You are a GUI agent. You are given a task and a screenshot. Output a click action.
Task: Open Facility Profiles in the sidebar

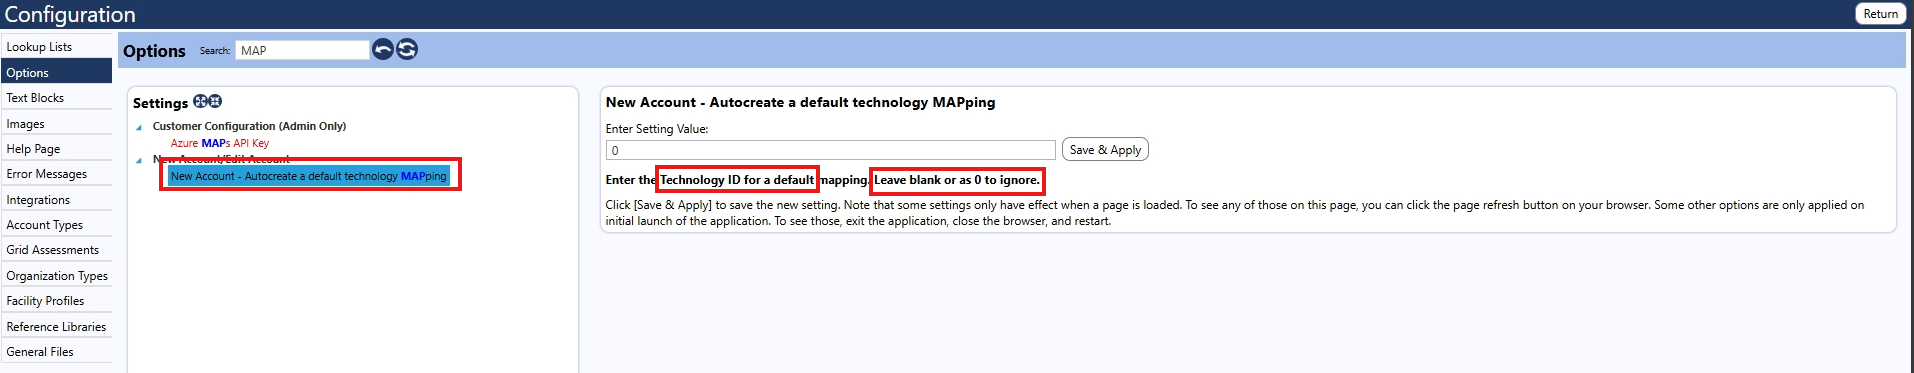[x=56, y=301]
